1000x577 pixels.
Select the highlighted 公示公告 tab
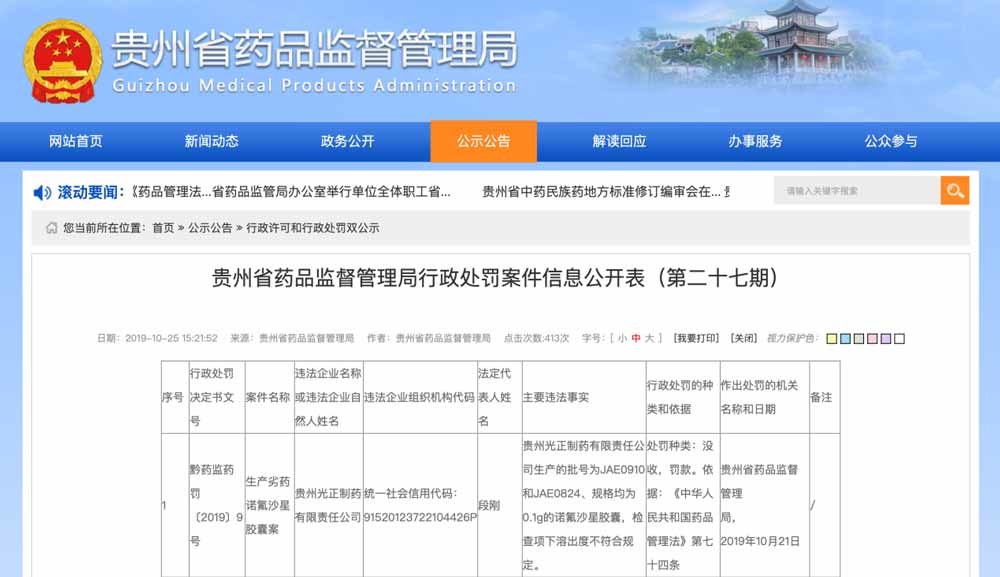[x=483, y=141]
